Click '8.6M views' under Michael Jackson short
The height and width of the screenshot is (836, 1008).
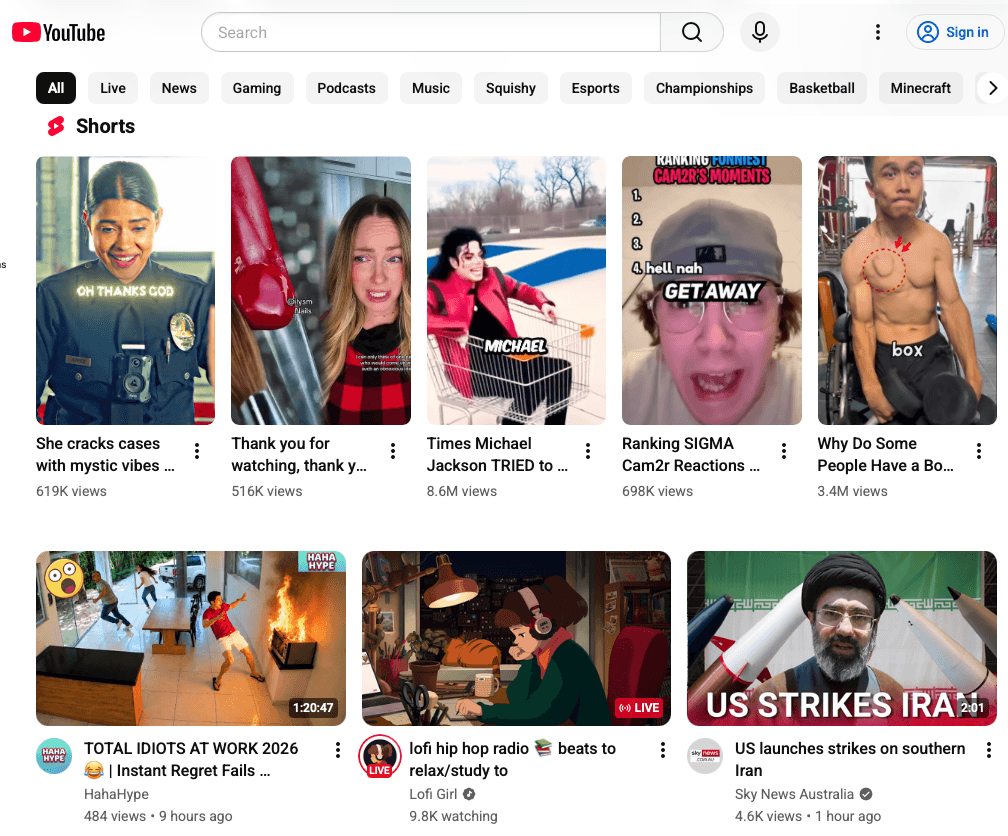(462, 491)
